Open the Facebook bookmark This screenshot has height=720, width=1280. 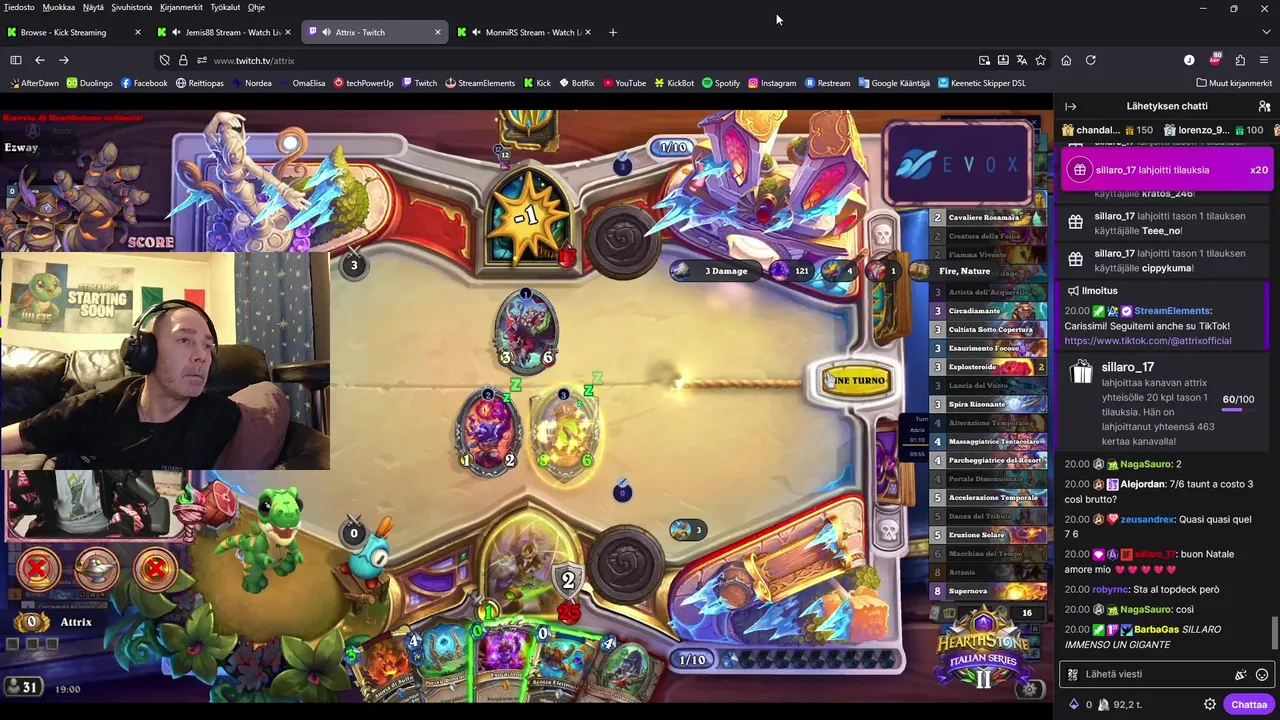144,83
